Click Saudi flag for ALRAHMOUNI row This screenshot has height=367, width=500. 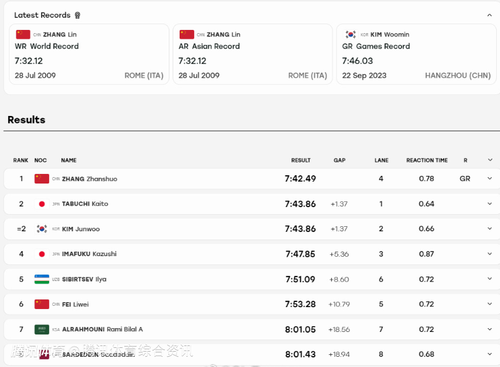click(x=42, y=329)
